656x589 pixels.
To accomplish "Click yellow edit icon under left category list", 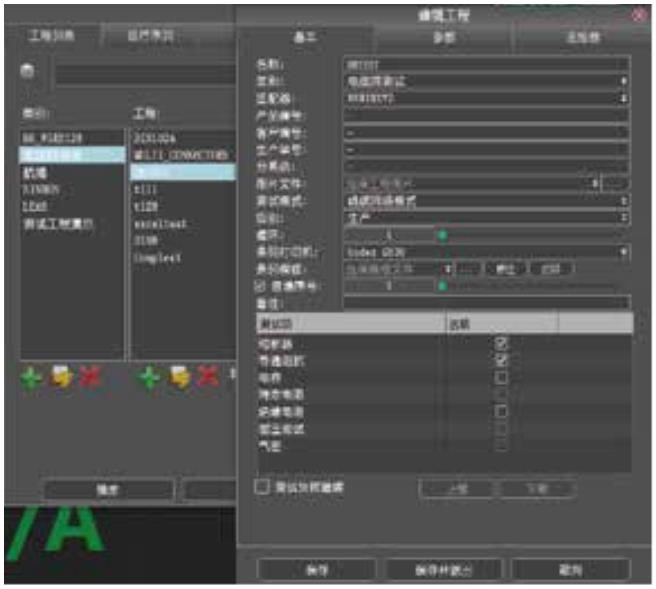I will (x=61, y=380).
